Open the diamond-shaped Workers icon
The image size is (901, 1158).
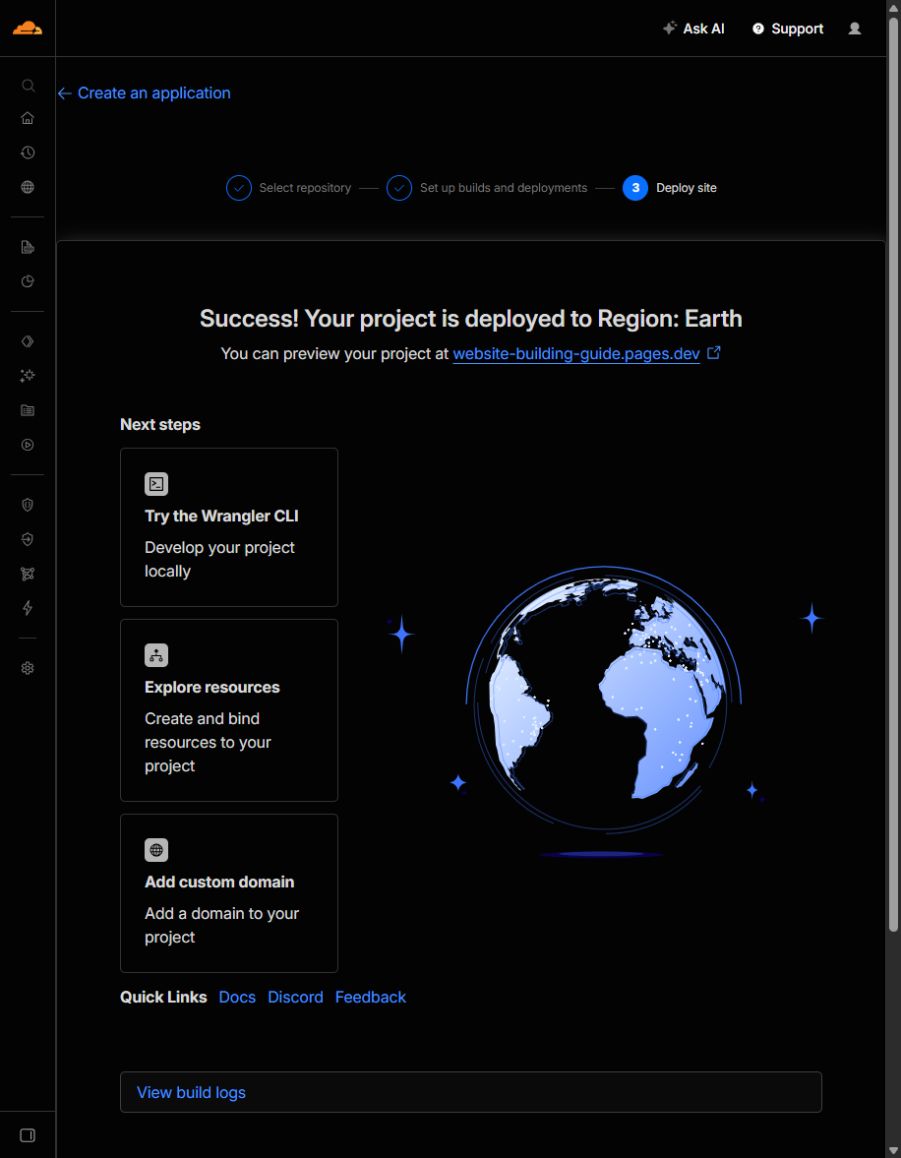tap(27, 341)
